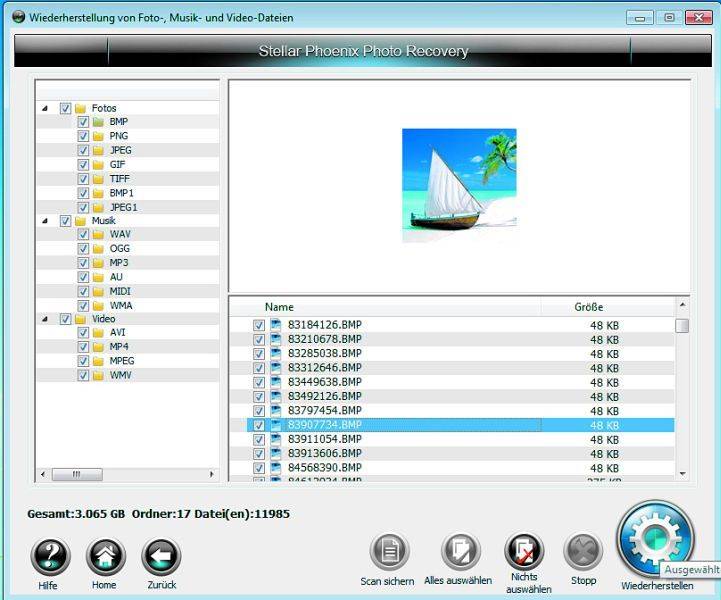
Task: Click the WMV folder icon
Action: point(98,375)
